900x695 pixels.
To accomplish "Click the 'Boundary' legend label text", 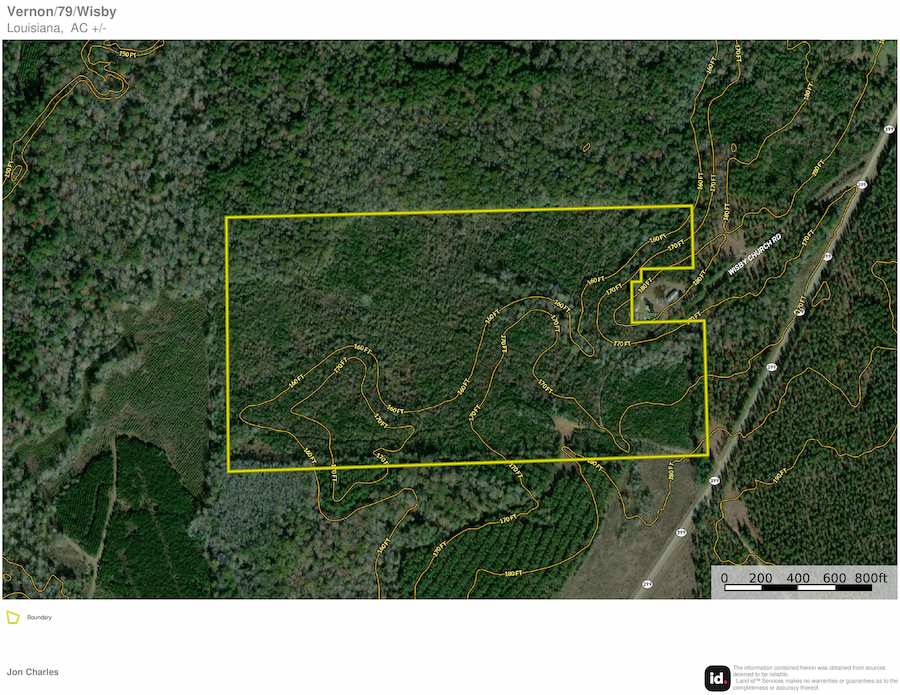I will pos(39,618).
